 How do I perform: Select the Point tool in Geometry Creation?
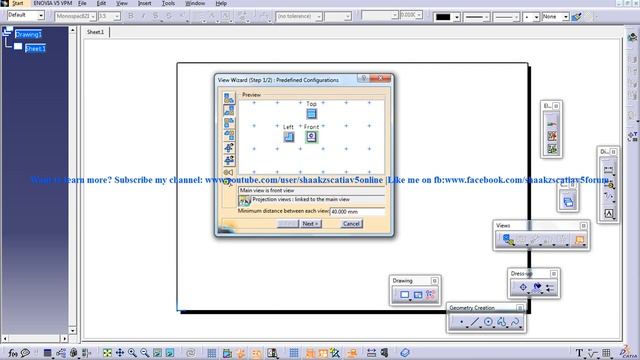coord(461,322)
